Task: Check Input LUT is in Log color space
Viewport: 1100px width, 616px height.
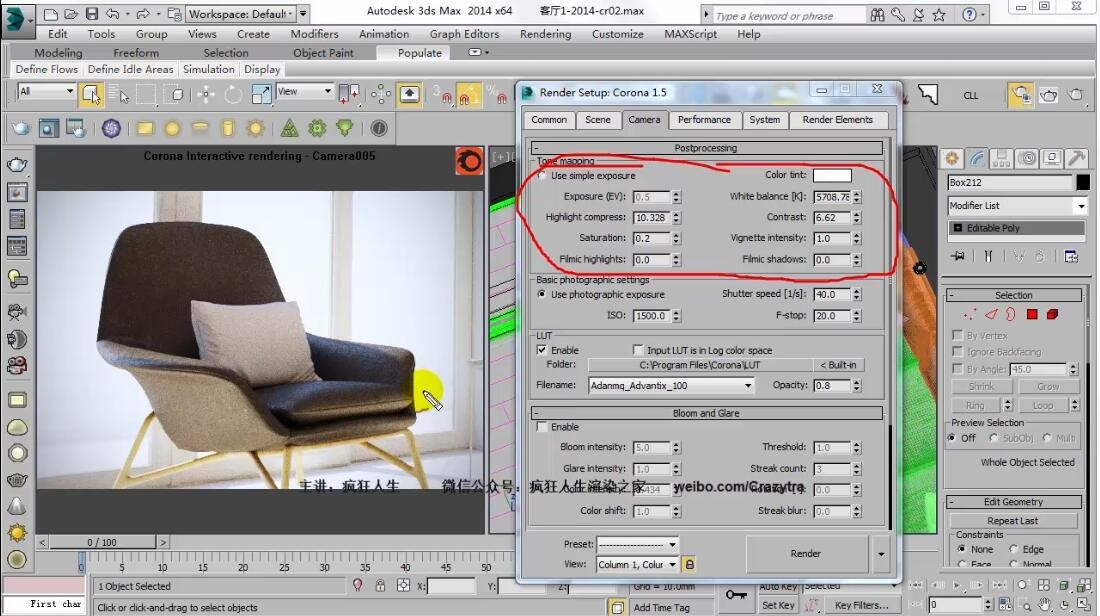Action: (638, 349)
